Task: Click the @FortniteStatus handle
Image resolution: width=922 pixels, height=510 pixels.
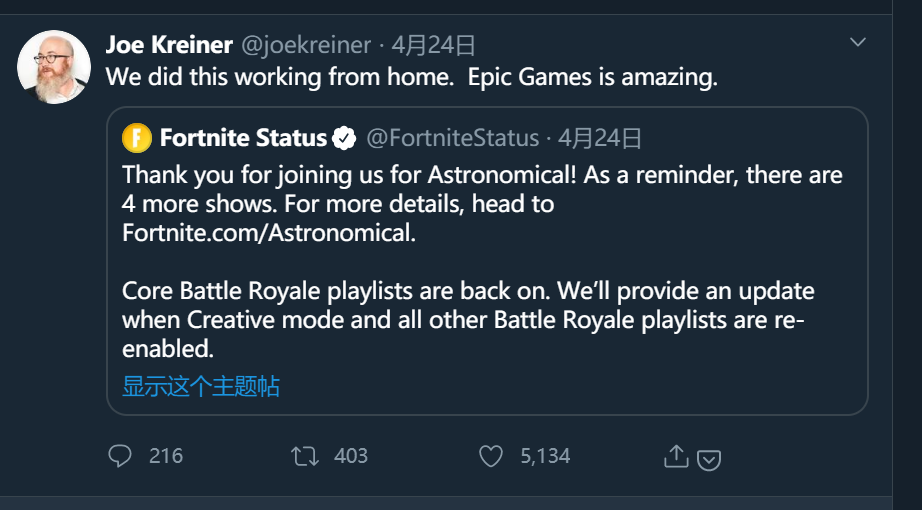Action: [452, 137]
